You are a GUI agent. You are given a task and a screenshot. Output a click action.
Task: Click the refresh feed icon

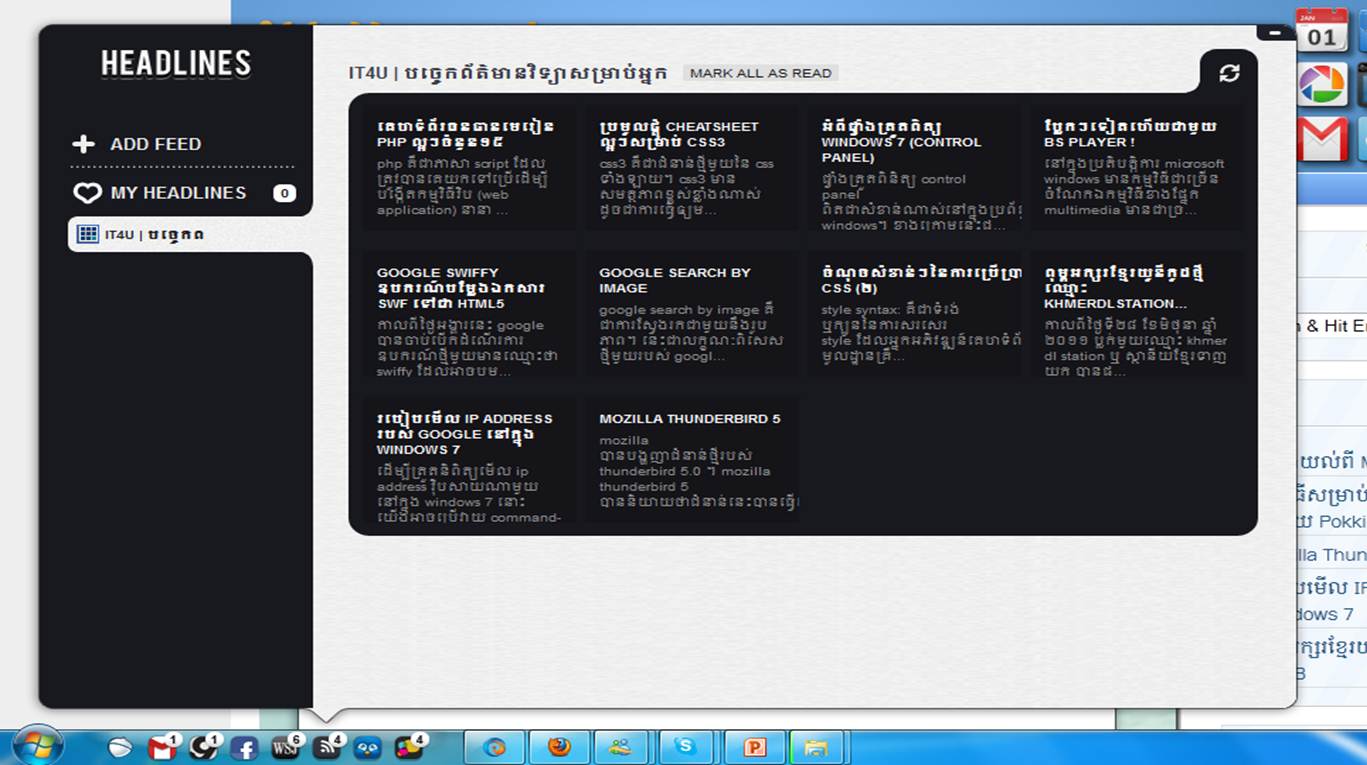[1229, 73]
